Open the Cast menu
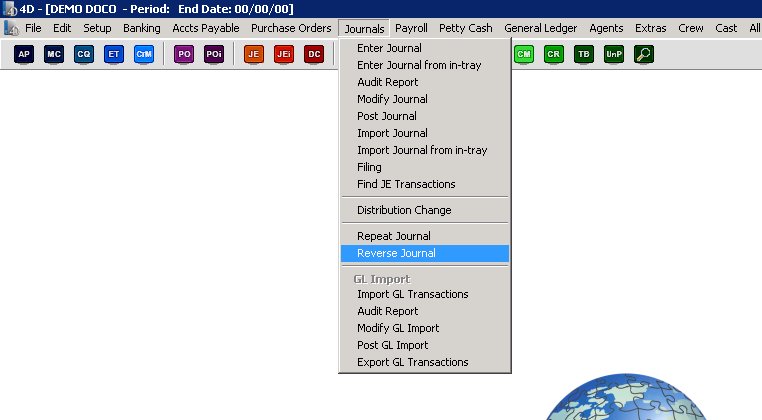This screenshot has width=762, height=420. (726, 28)
